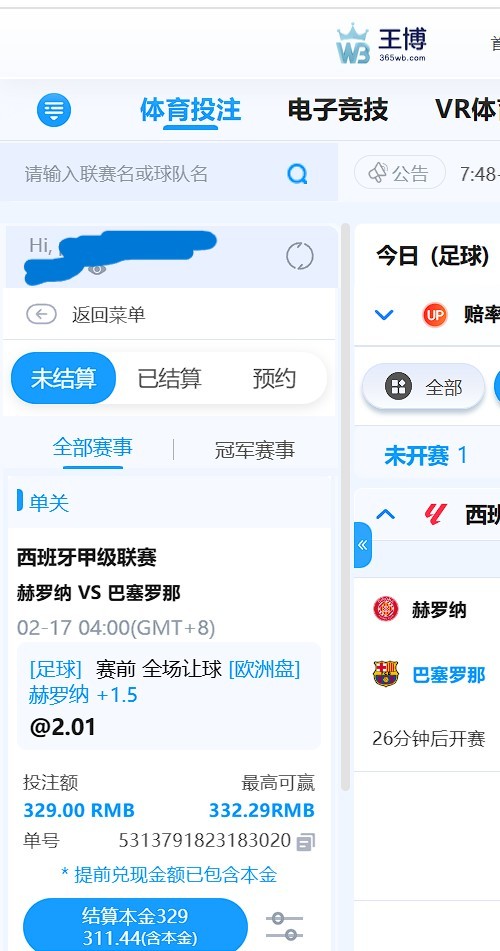Image resolution: width=500 pixels, height=951 pixels.
Task: Click the 结算本金329 cash-out button
Action: 135,926
